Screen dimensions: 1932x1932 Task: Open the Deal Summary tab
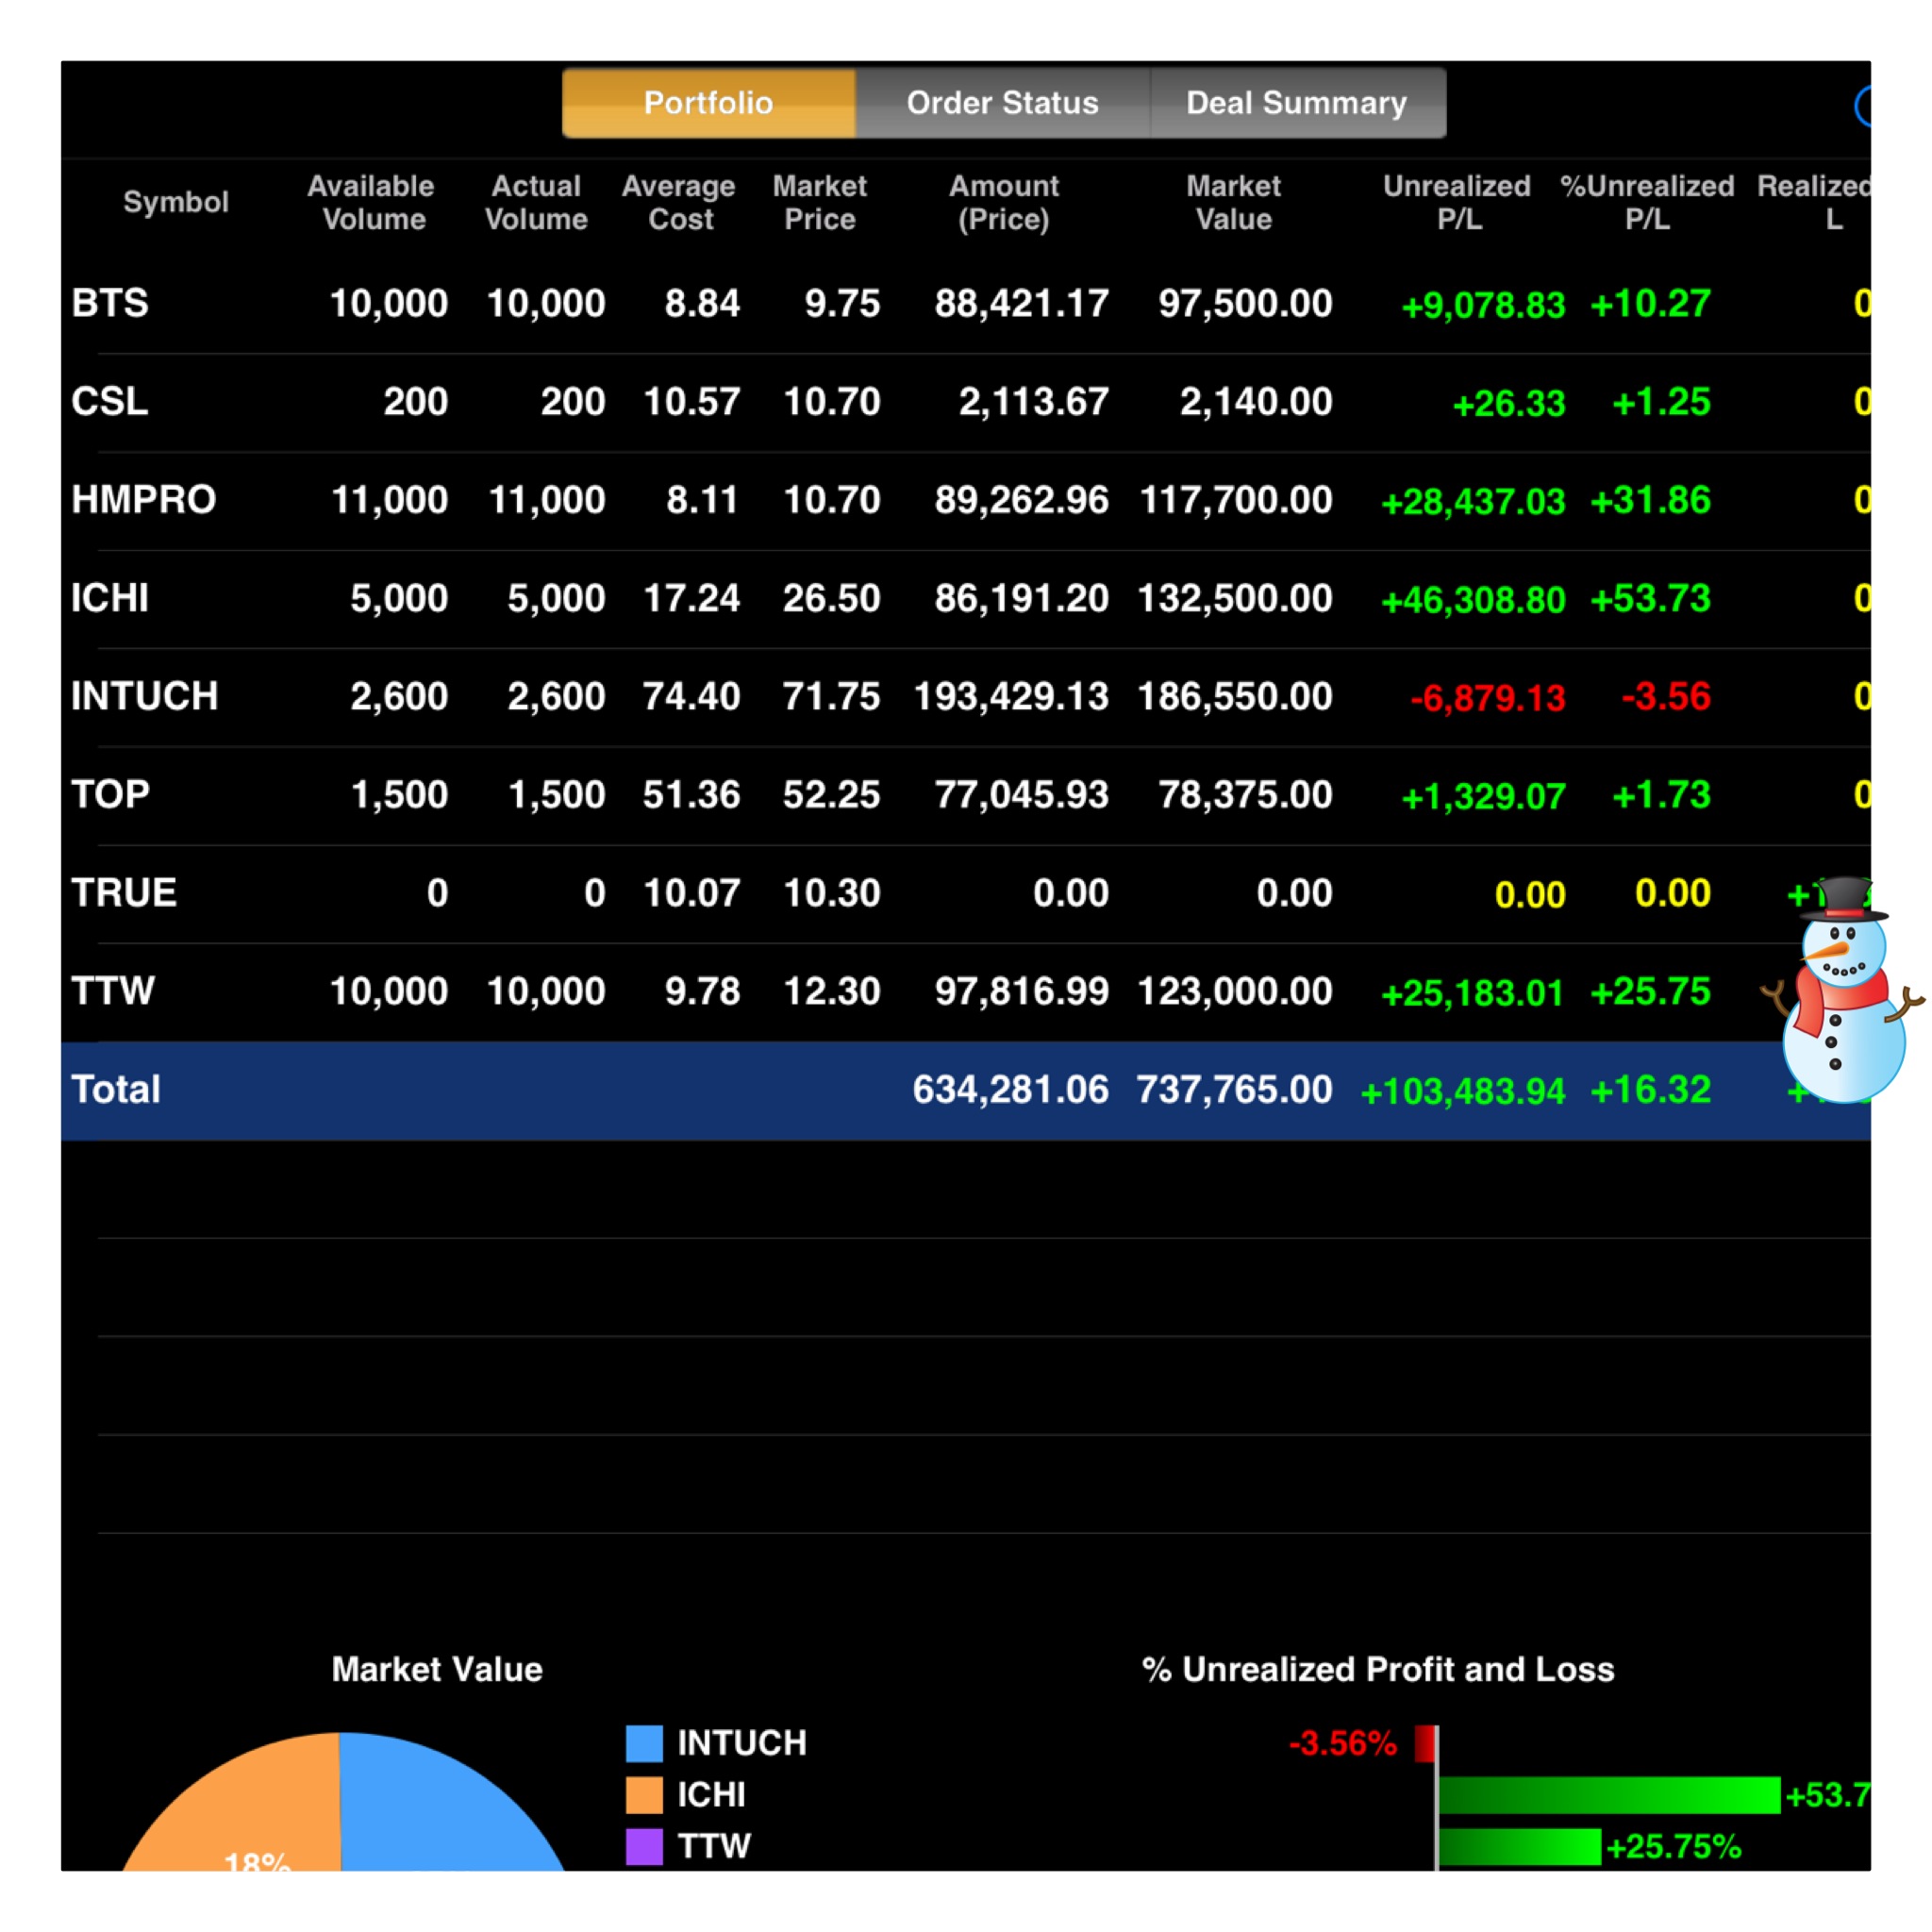point(1296,103)
